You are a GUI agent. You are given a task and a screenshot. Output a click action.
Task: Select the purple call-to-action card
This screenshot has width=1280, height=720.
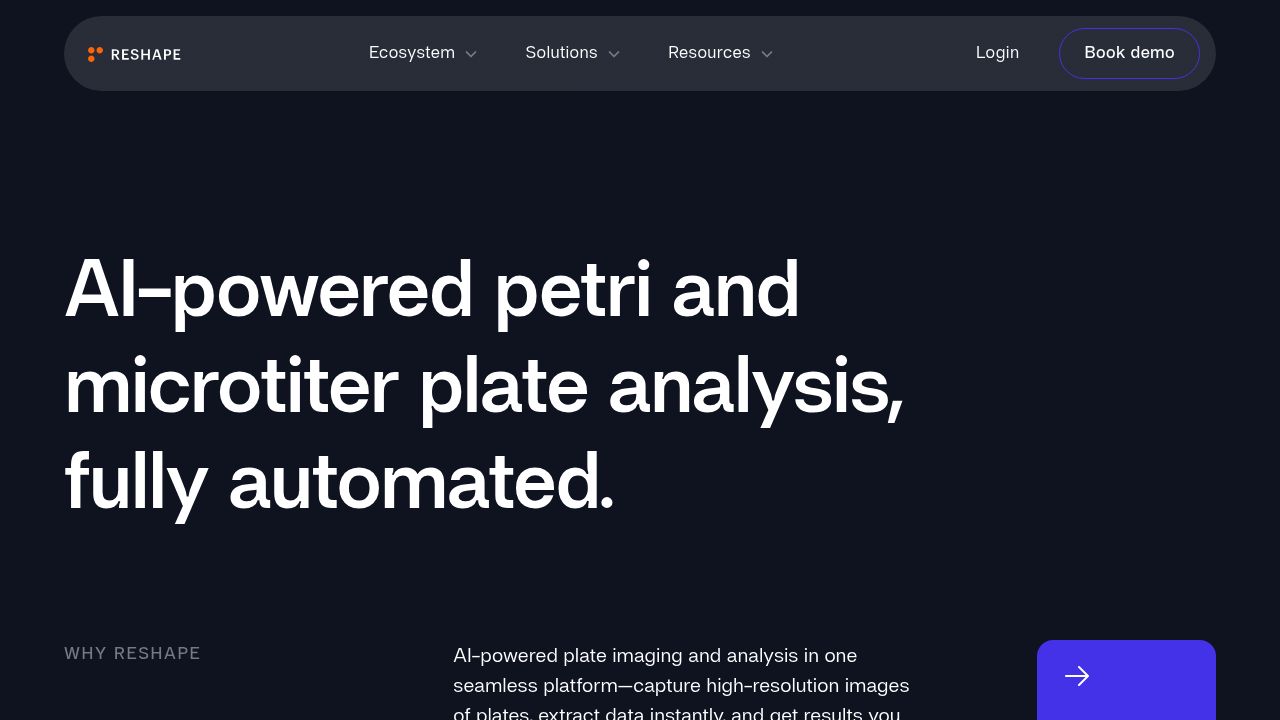[x=1126, y=680]
